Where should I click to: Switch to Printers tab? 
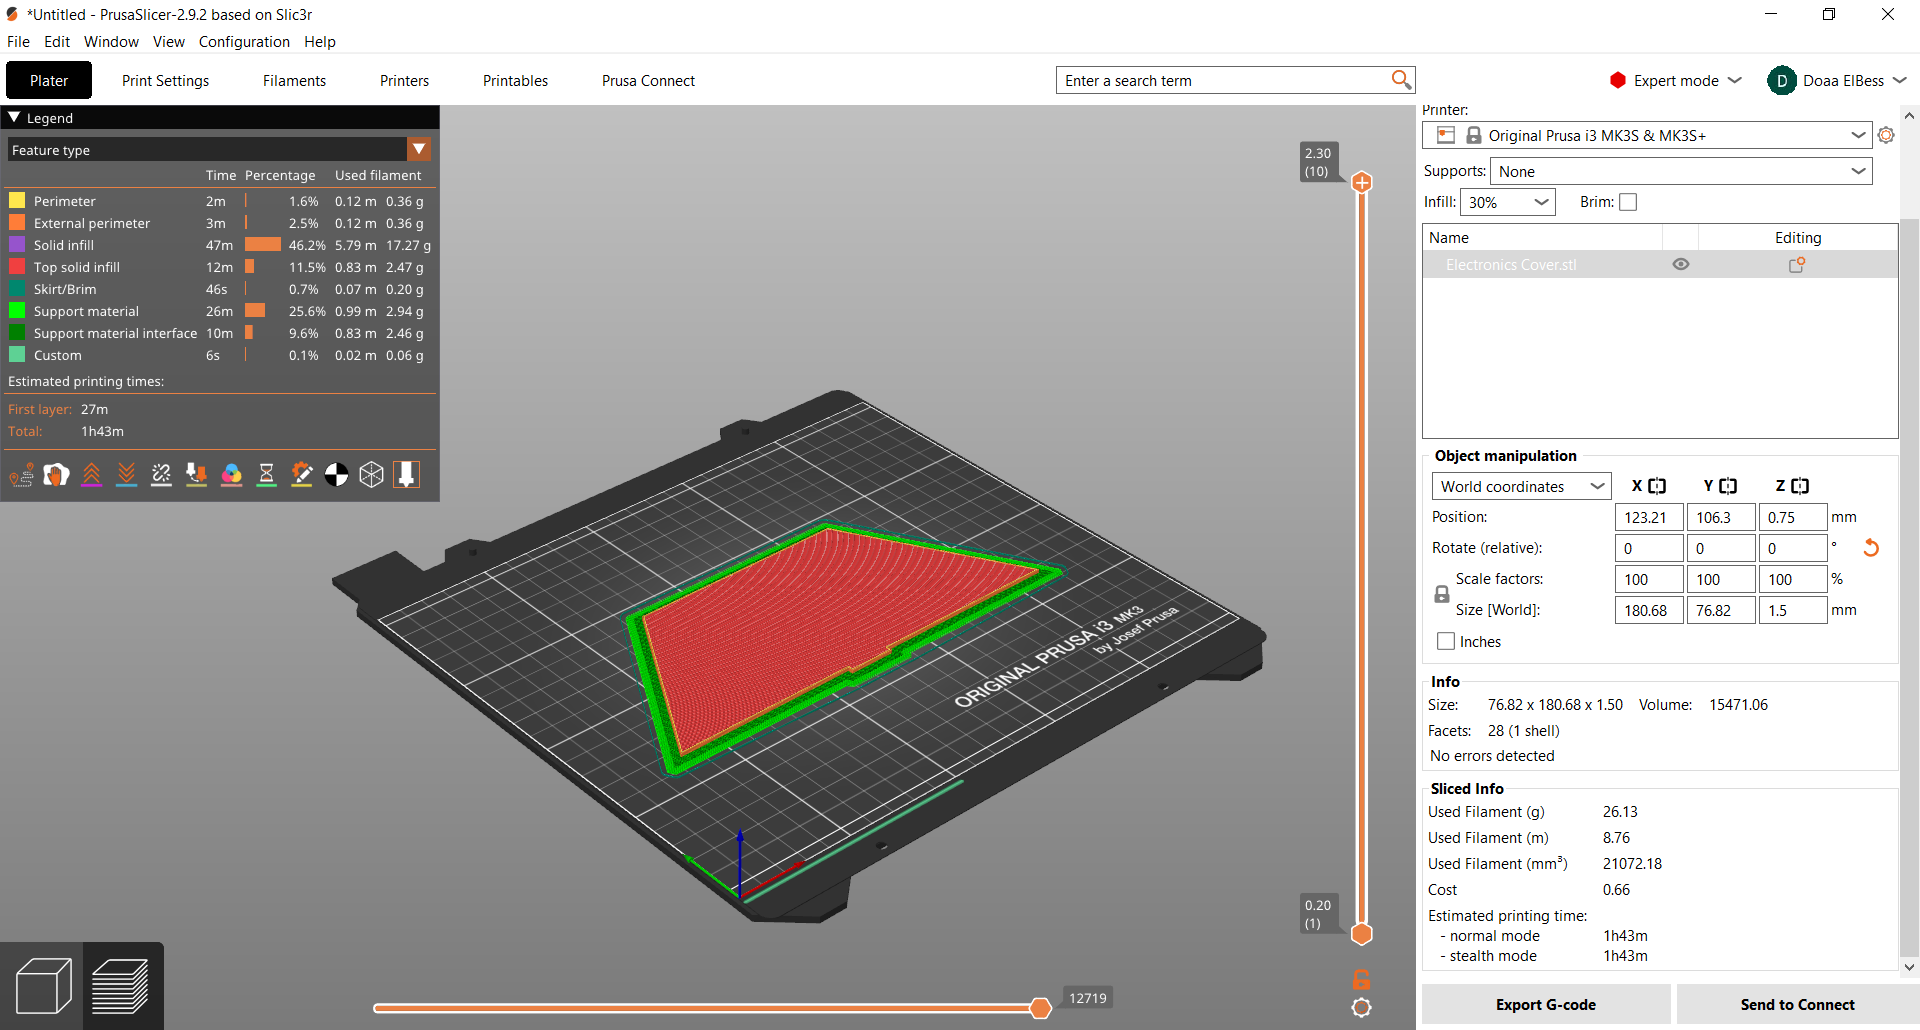(404, 80)
